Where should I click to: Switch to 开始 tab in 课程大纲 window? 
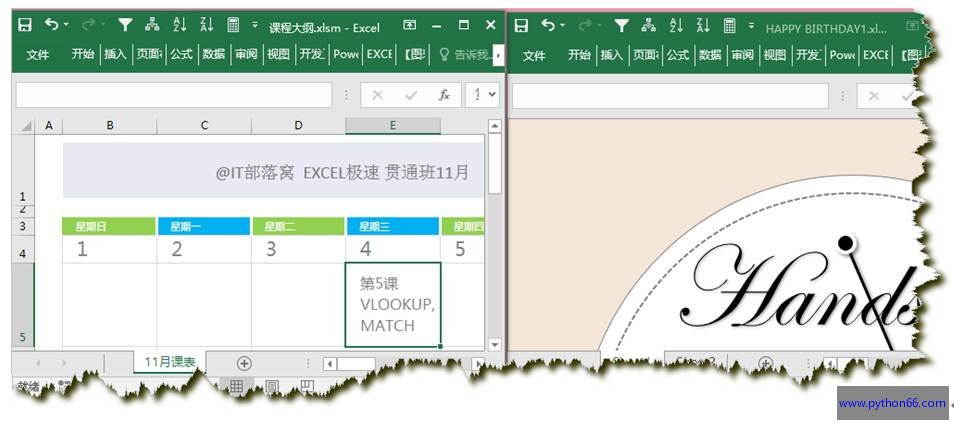[83, 54]
